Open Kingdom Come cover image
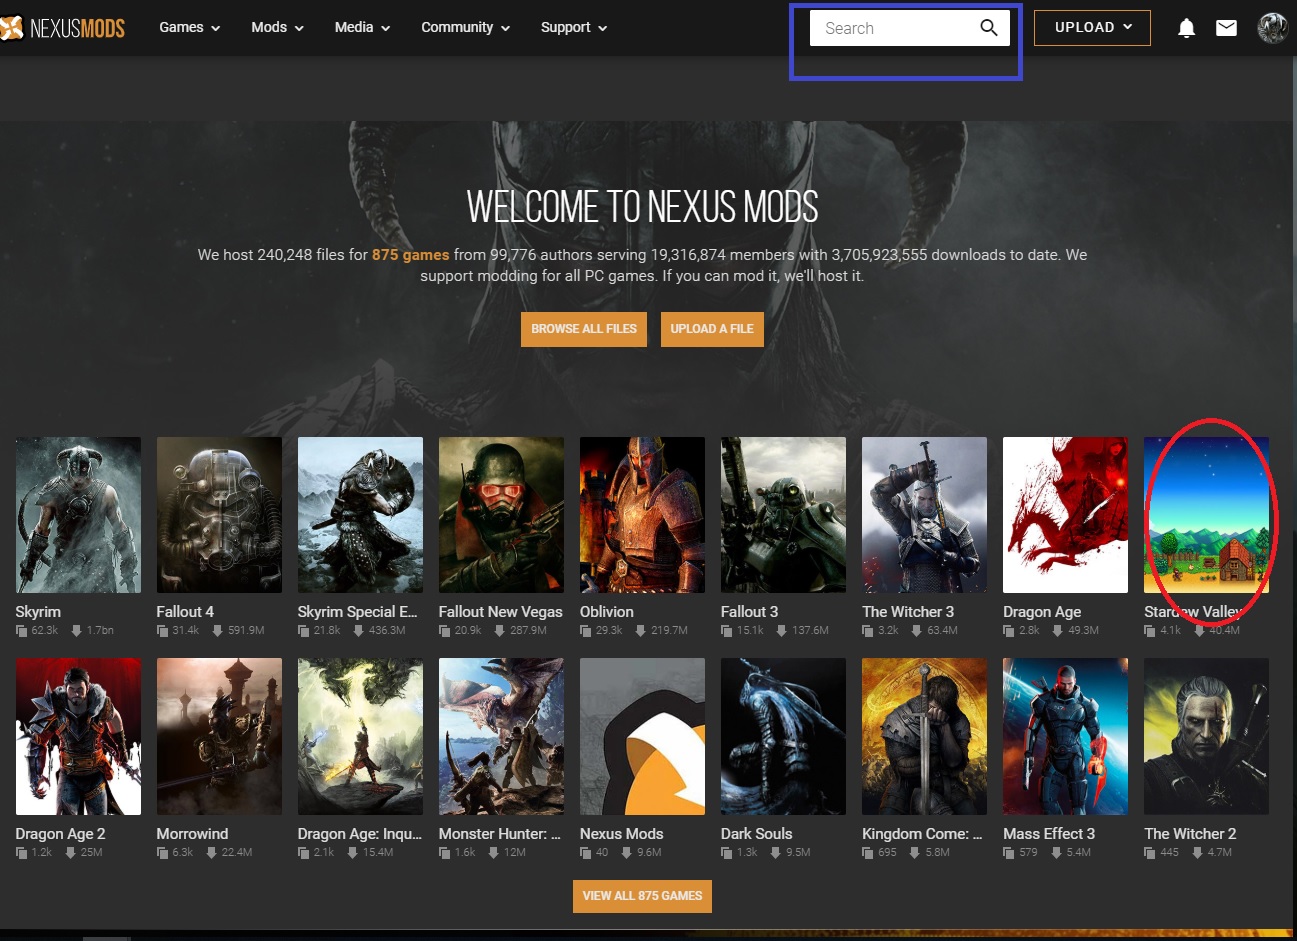This screenshot has height=941, width=1297. (x=924, y=736)
